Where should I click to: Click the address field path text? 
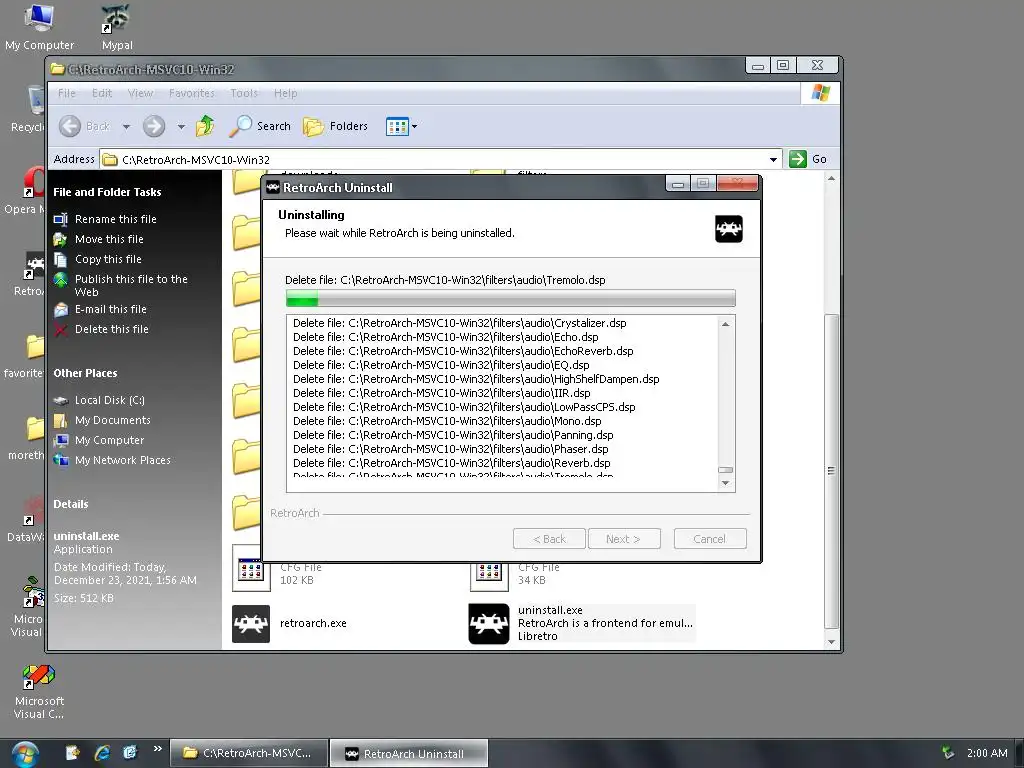tap(196, 160)
